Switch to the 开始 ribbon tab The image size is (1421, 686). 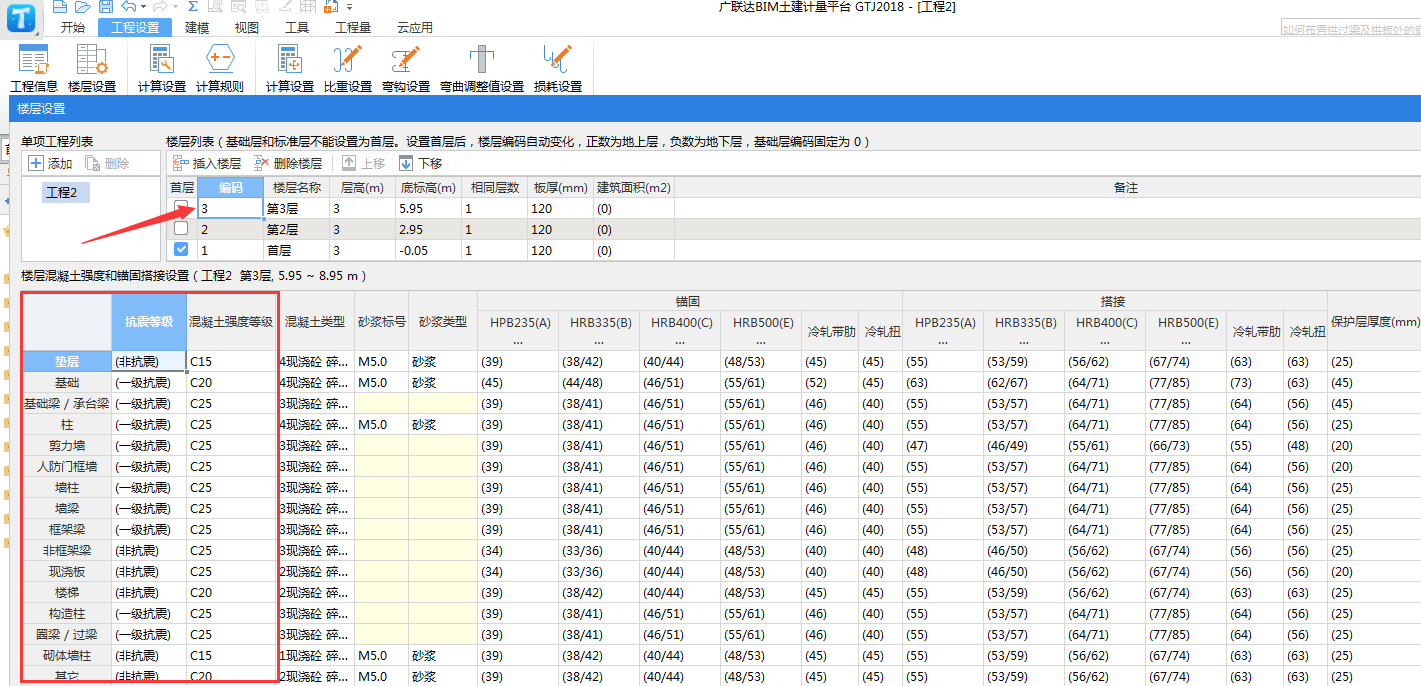pyautogui.click(x=73, y=28)
